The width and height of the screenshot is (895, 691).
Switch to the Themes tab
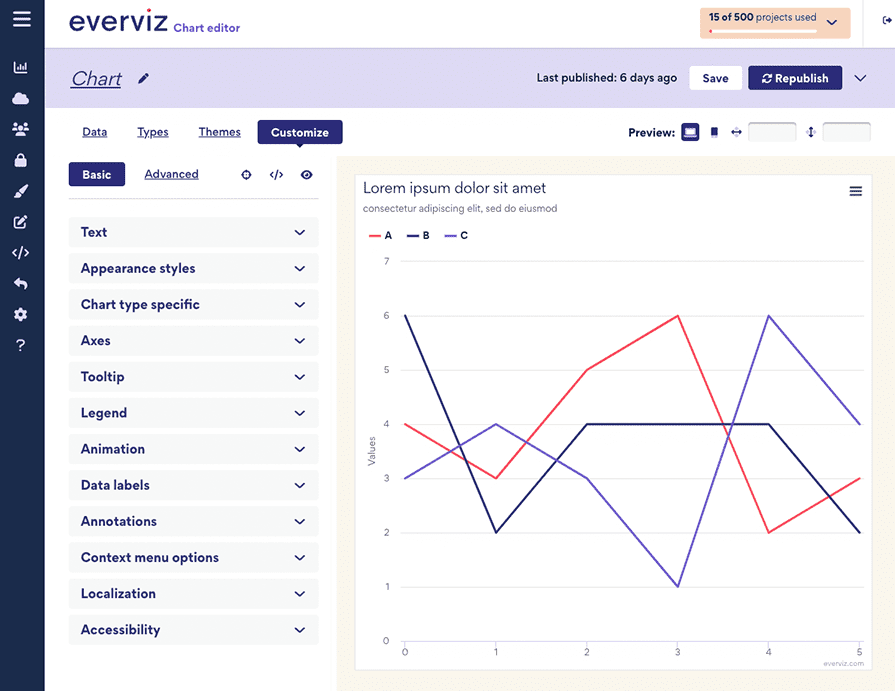pos(219,132)
